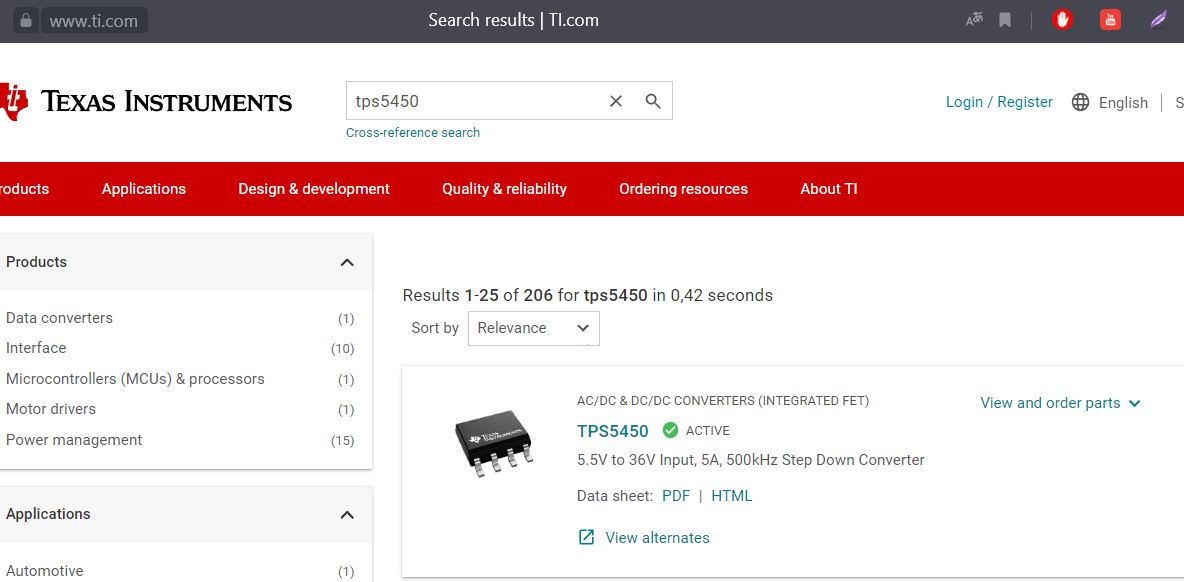Viewport: 1184px width, 582px height.
Task: Click the lock icon in address bar
Action: click(25, 20)
